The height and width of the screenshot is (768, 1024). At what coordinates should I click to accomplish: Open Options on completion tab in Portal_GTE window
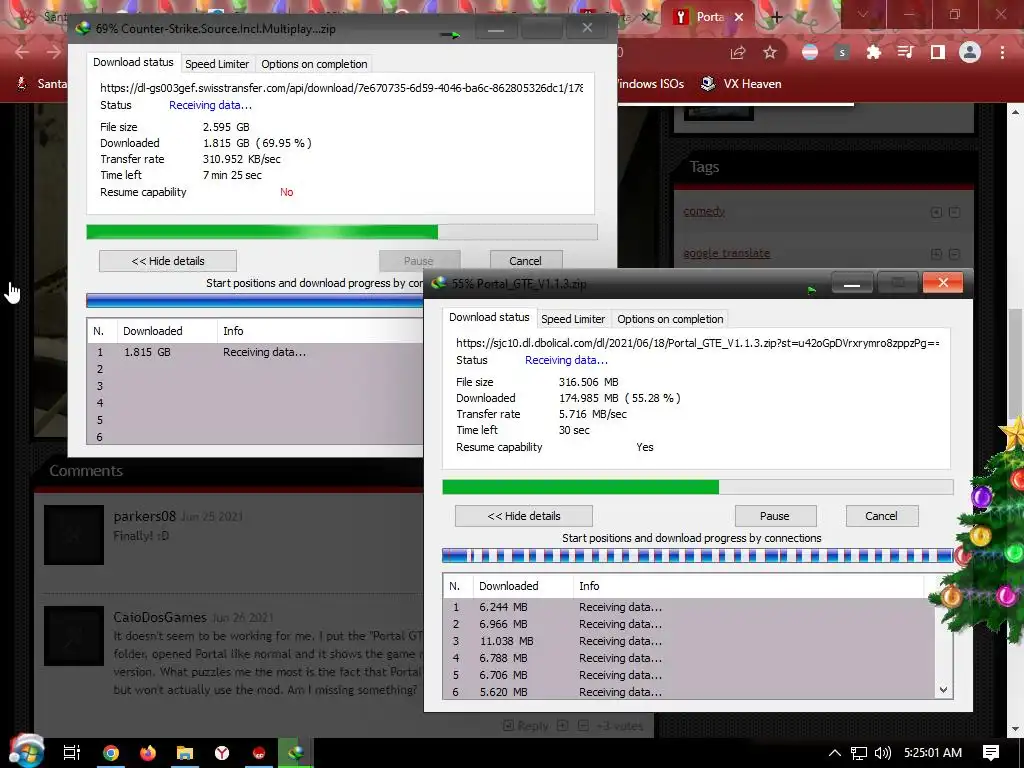[670, 319]
